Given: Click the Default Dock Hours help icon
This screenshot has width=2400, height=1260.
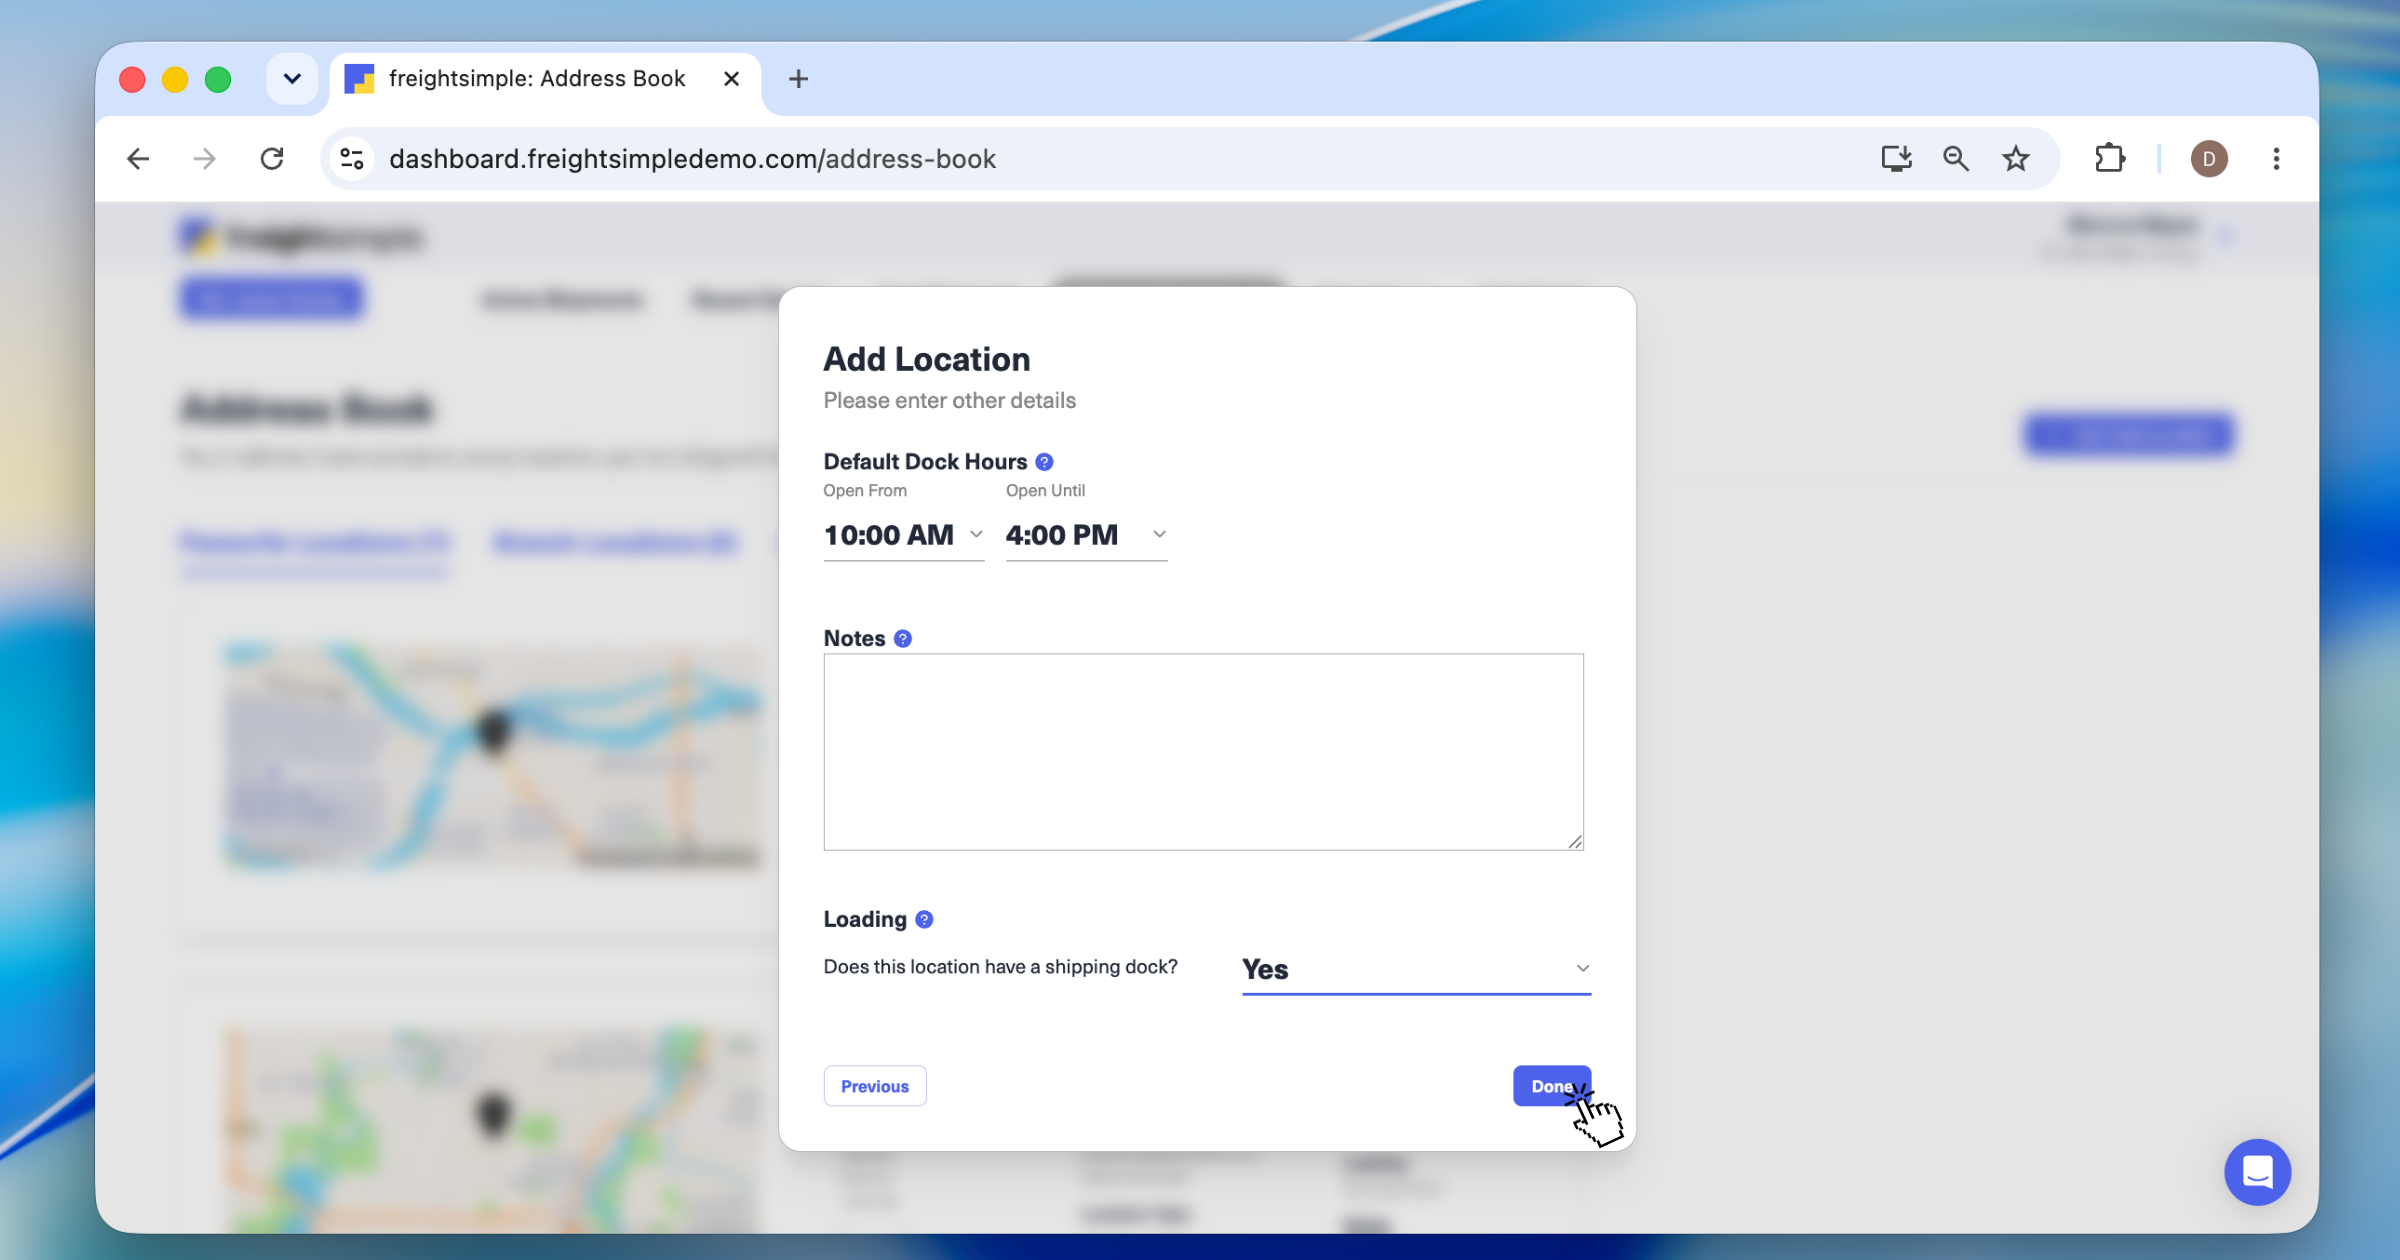Looking at the screenshot, I should pos(1044,462).
